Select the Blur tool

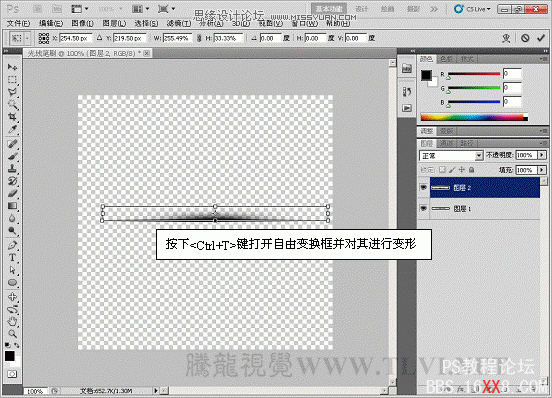[x=12, y=218]
